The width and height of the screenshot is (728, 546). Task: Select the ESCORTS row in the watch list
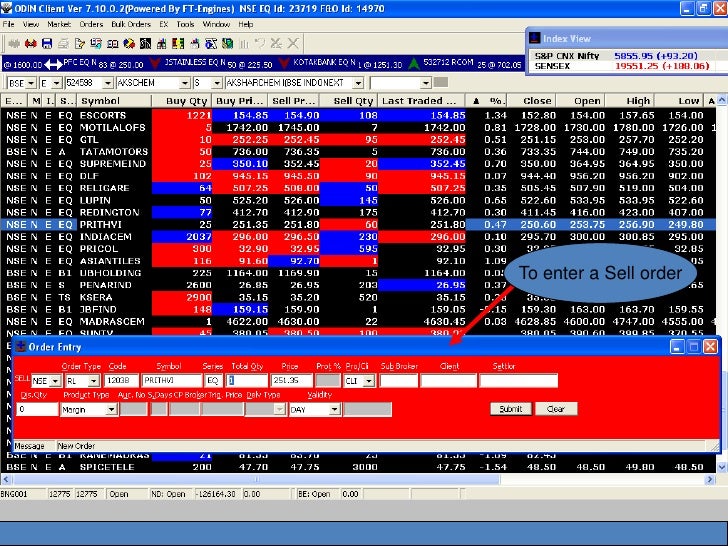pyautogui.click(x=358, y=115)
